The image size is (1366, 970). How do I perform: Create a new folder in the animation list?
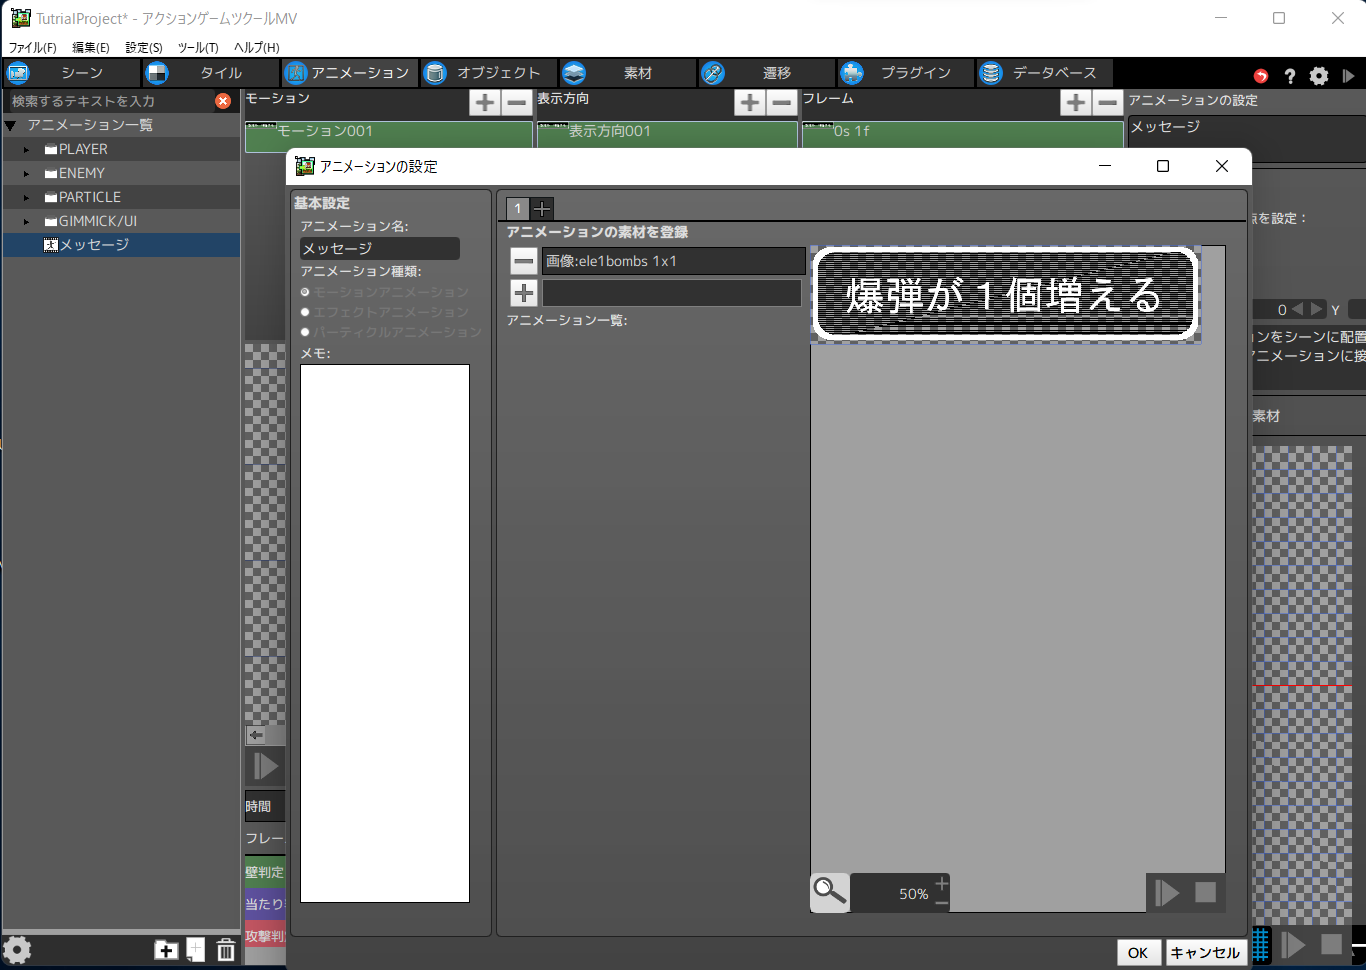click(x=165, y=950)
